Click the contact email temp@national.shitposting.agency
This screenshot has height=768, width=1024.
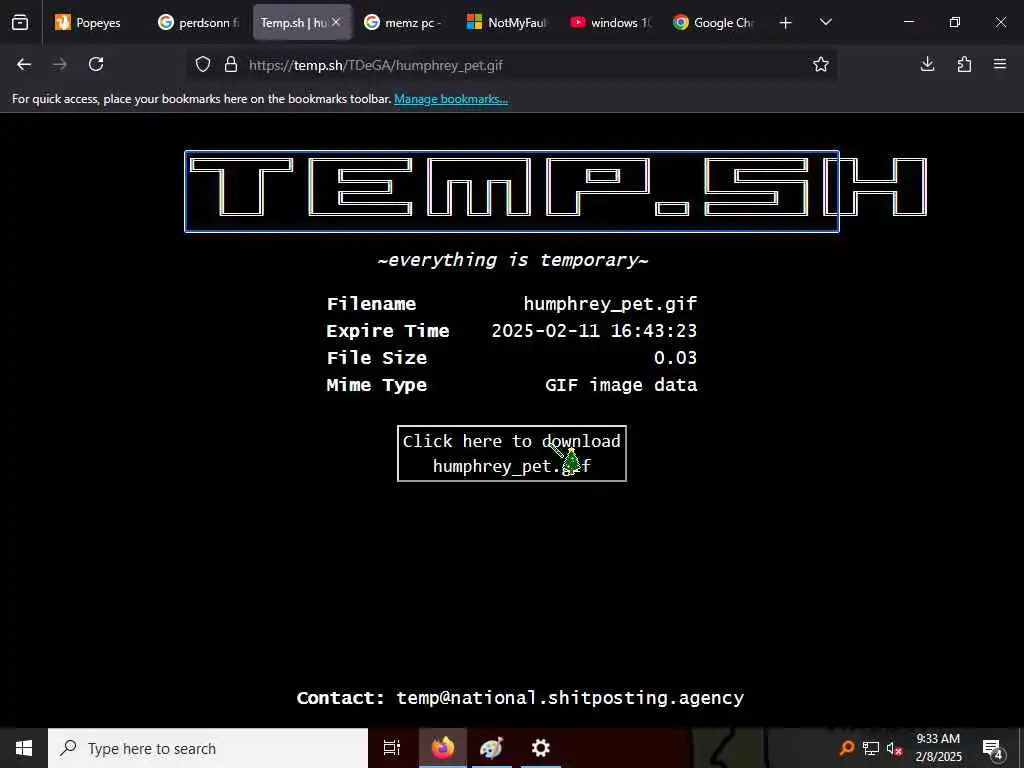[570, 698]
